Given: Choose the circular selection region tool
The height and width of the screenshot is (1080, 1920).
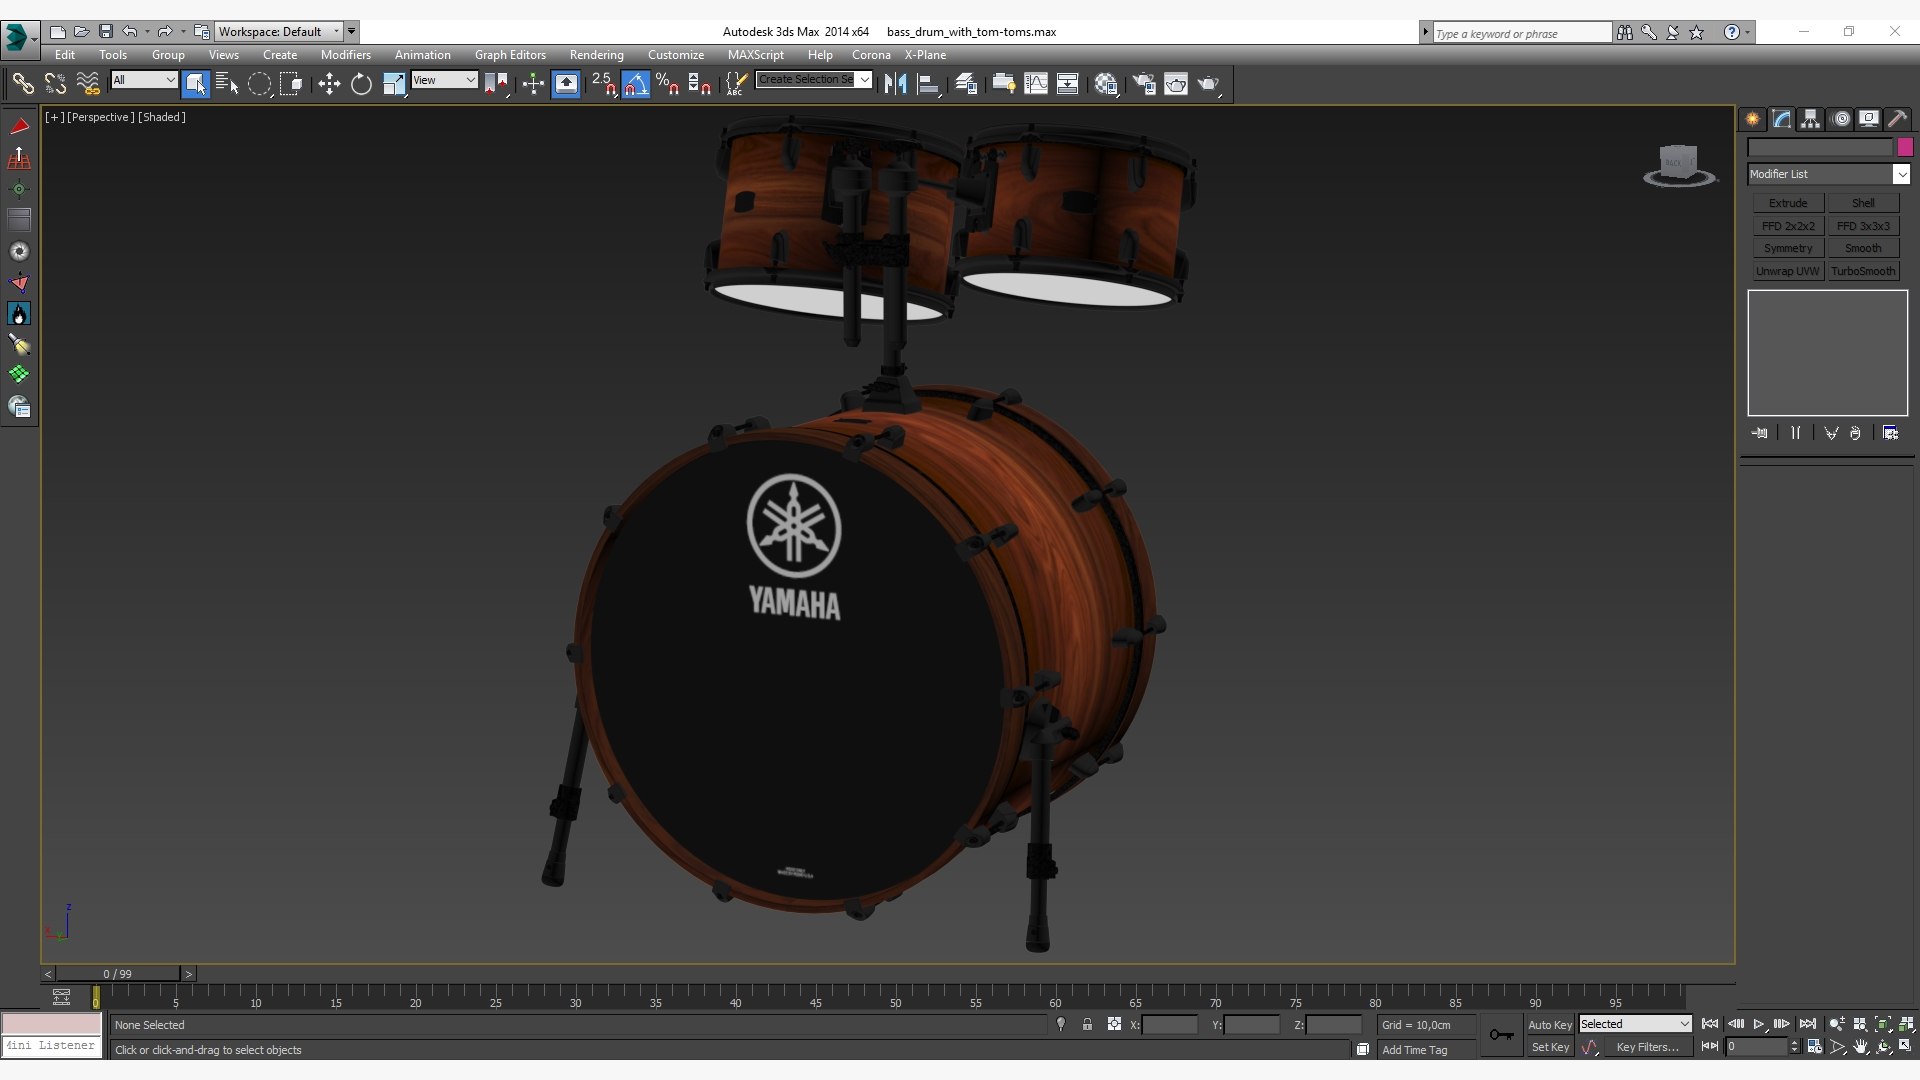Looking at the screenshot, I should pyautogui.click(x=259, y=84).
